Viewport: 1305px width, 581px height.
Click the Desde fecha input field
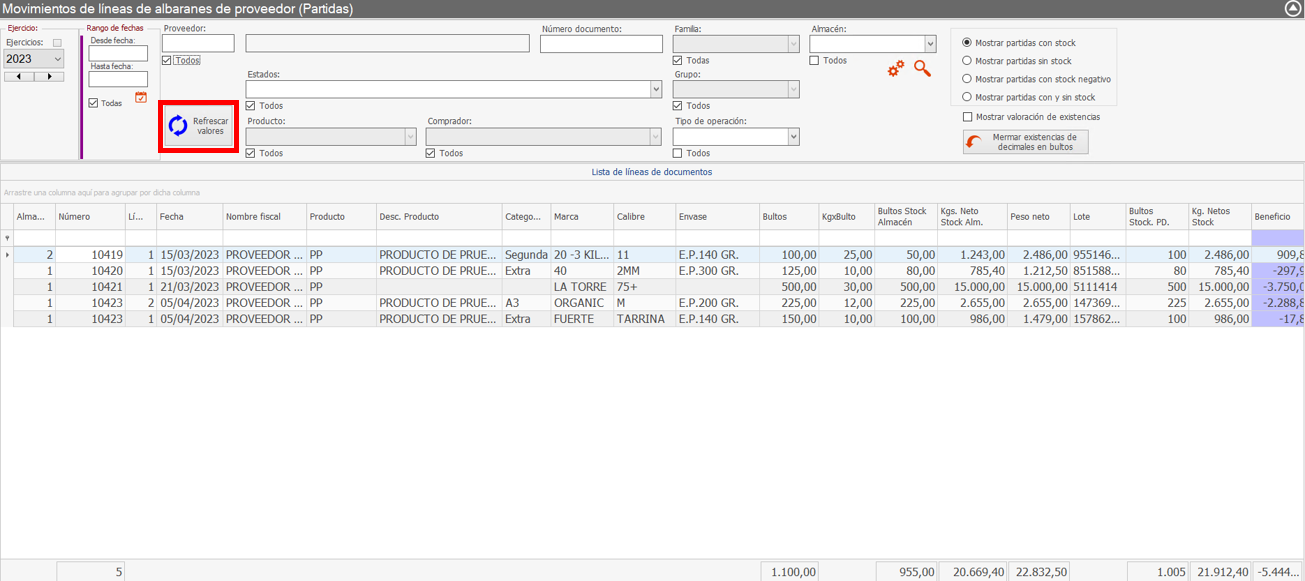tap(118, 54)
